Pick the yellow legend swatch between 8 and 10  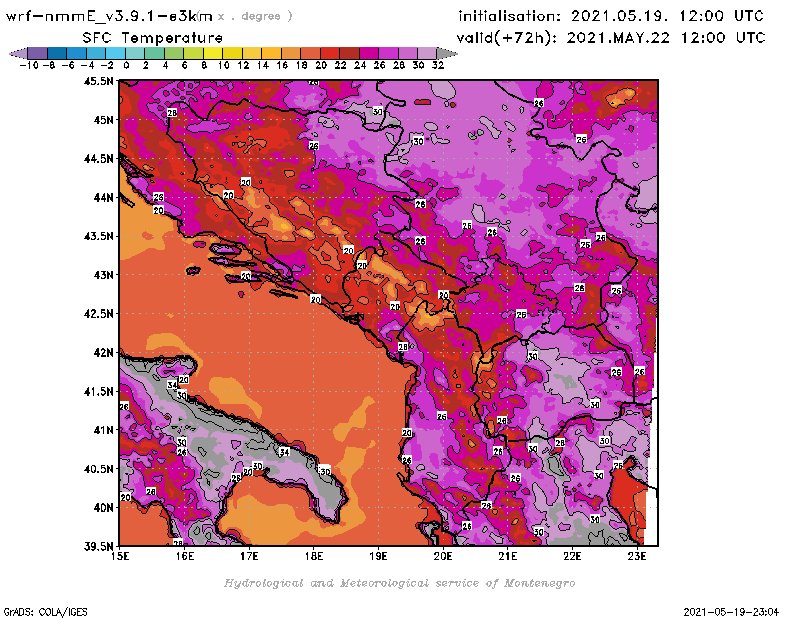213,53
